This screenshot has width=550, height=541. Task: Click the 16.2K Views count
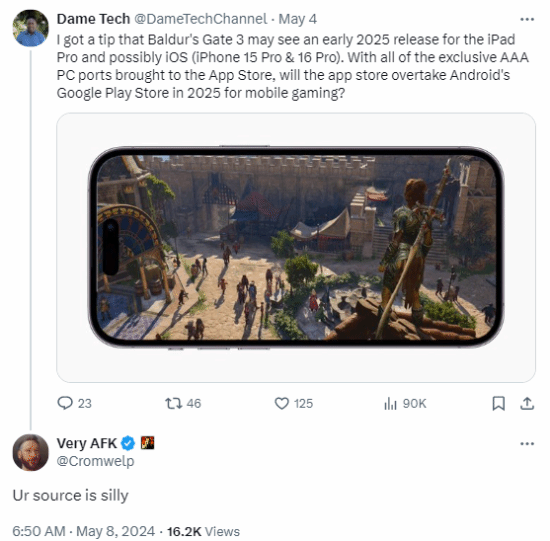pyautogui.click(x=203, y=531)
